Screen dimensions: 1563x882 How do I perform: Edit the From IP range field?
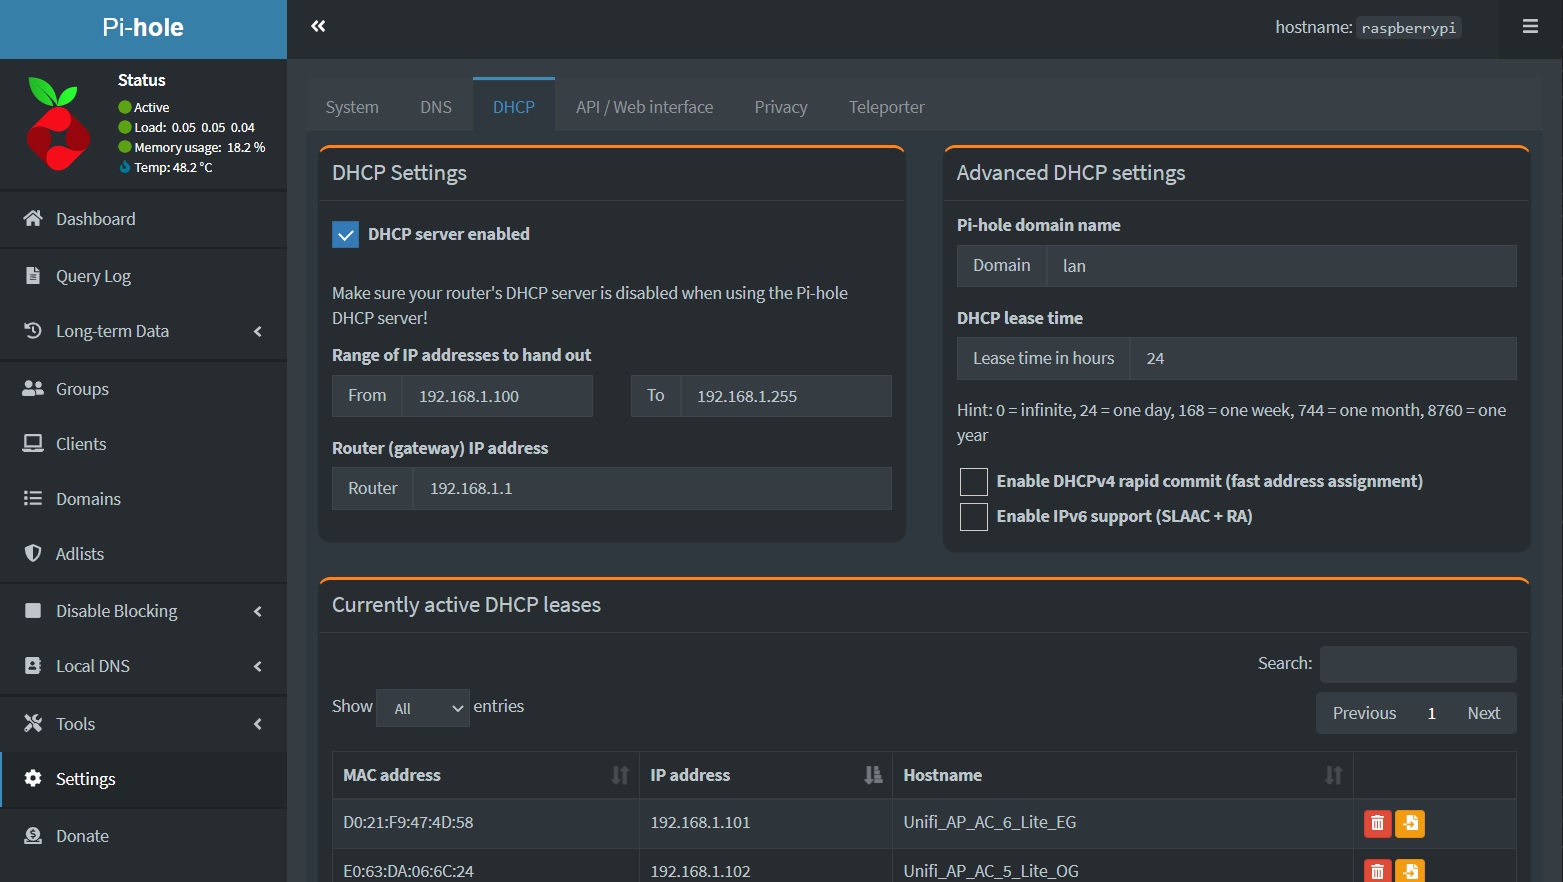497,396
